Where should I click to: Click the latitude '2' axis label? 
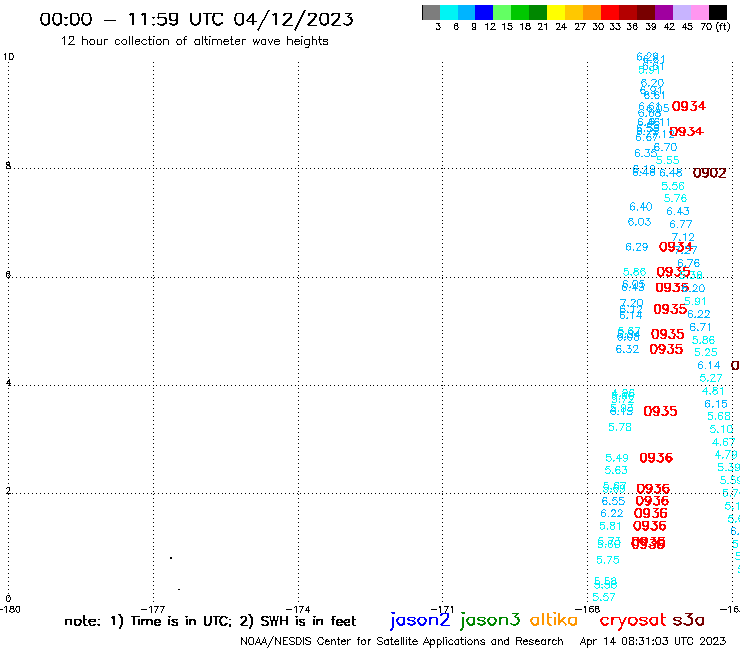[x=8, y=491]
